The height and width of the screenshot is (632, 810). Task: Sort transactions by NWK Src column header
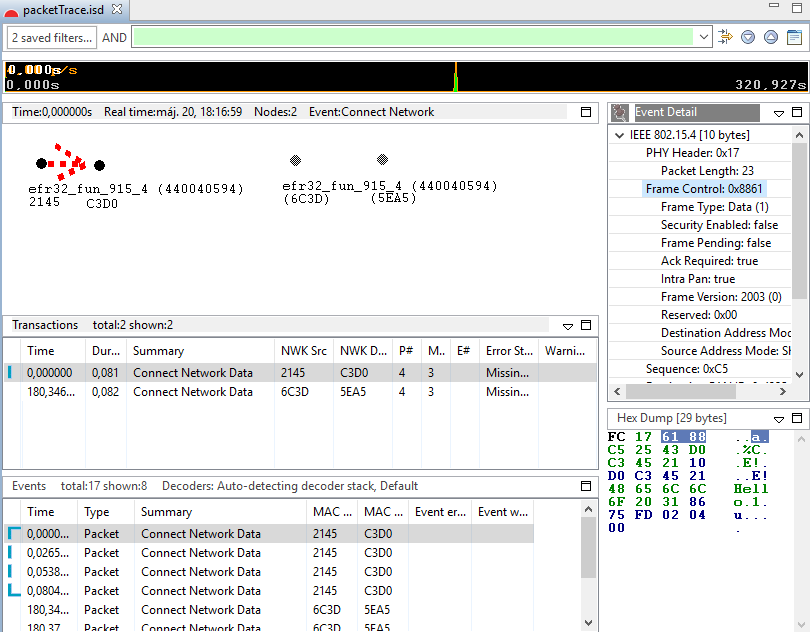click(303, 351)
